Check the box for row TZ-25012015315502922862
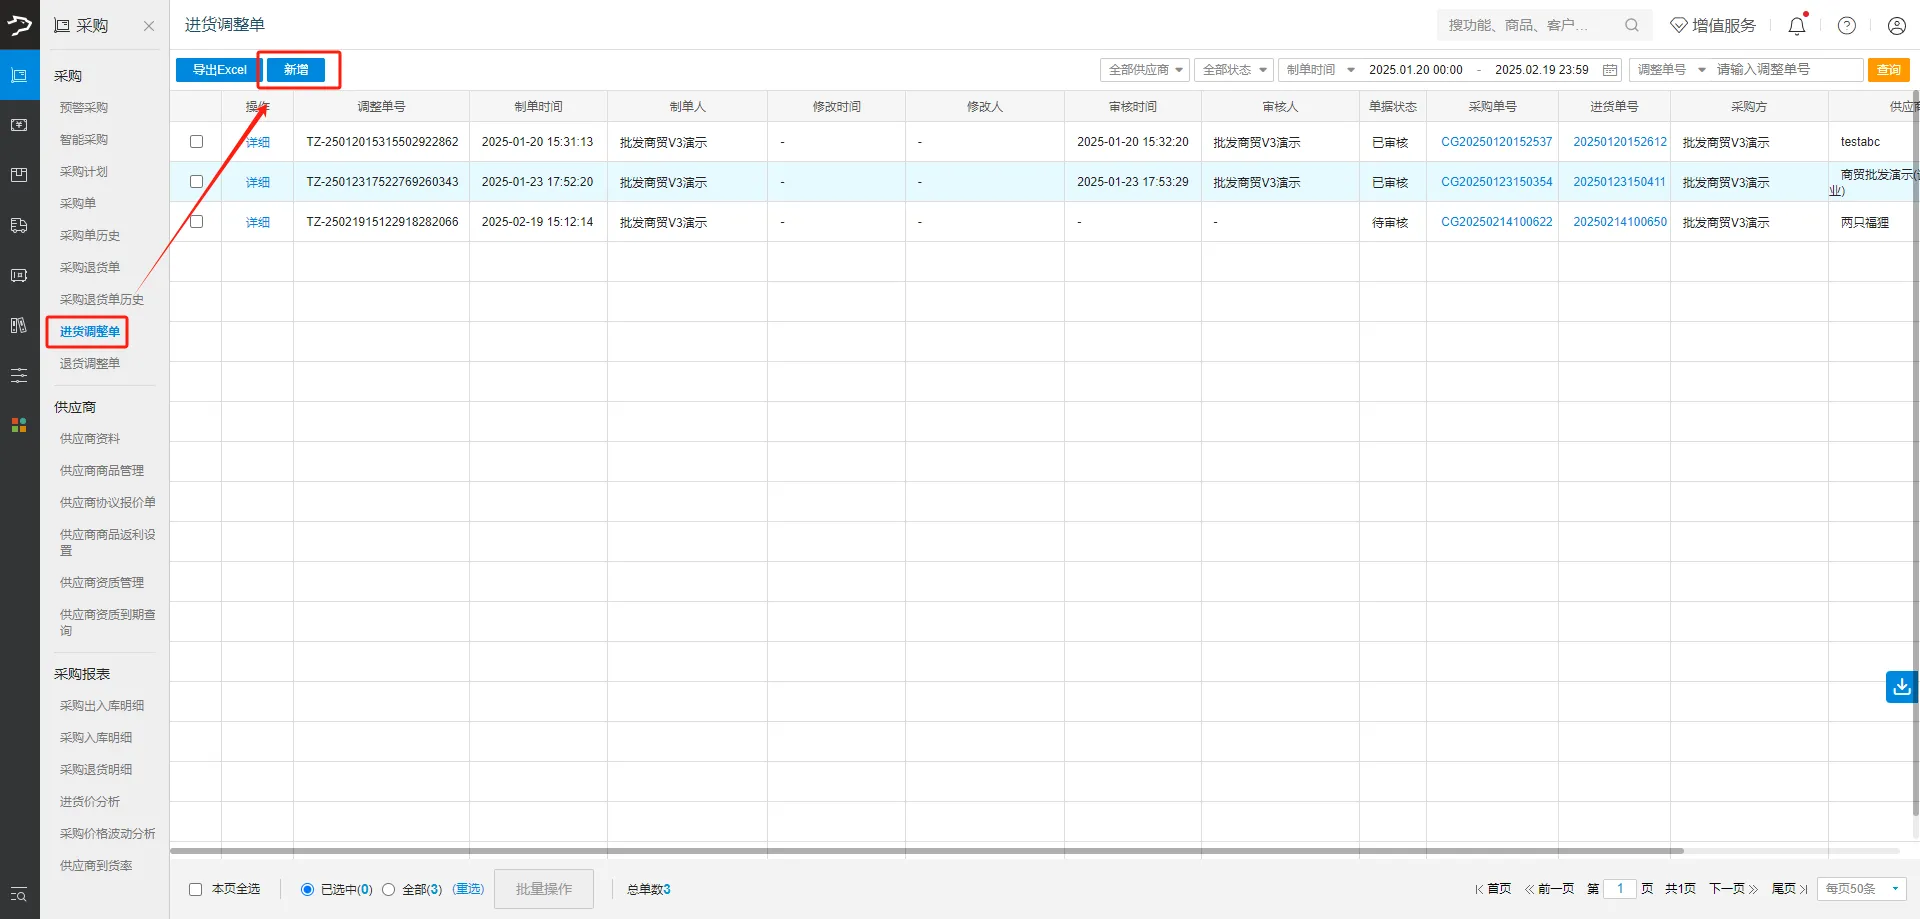 click(196, 142)
